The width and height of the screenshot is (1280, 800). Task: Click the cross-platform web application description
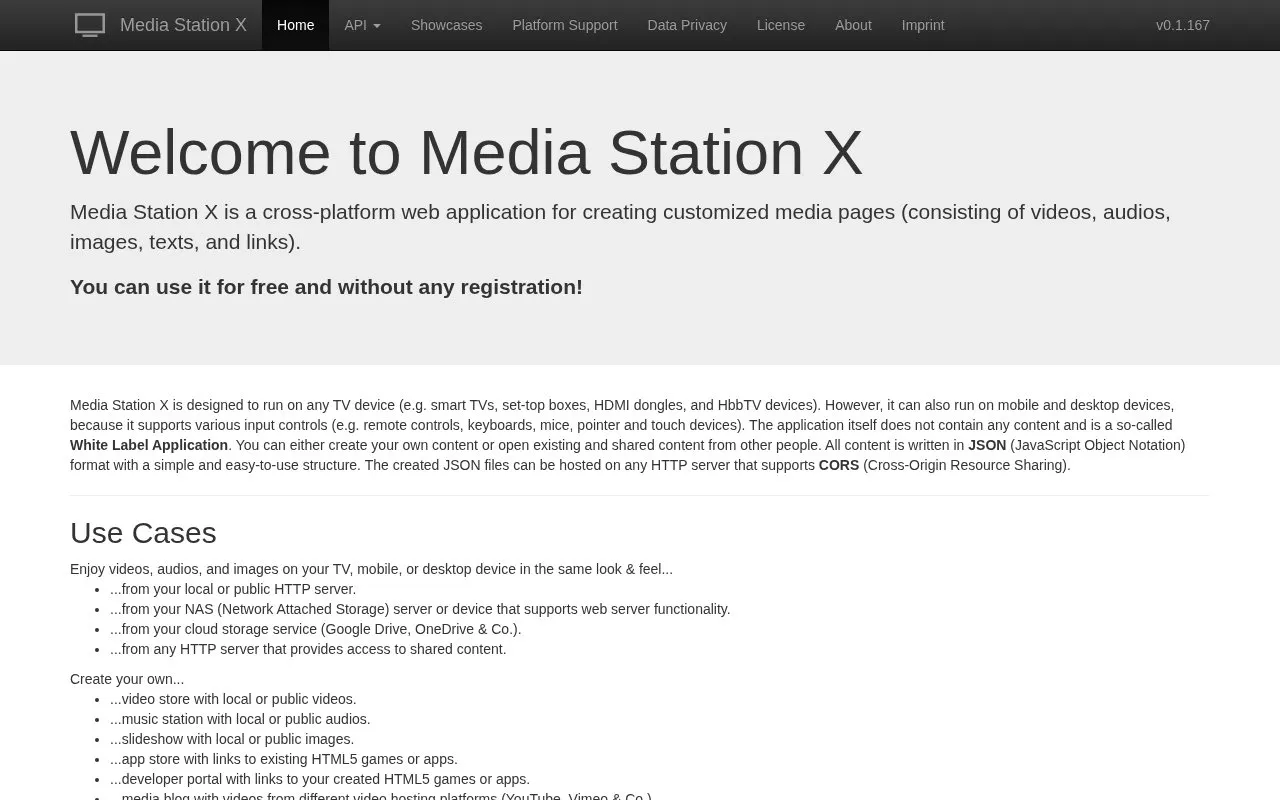tap(620, 227)
